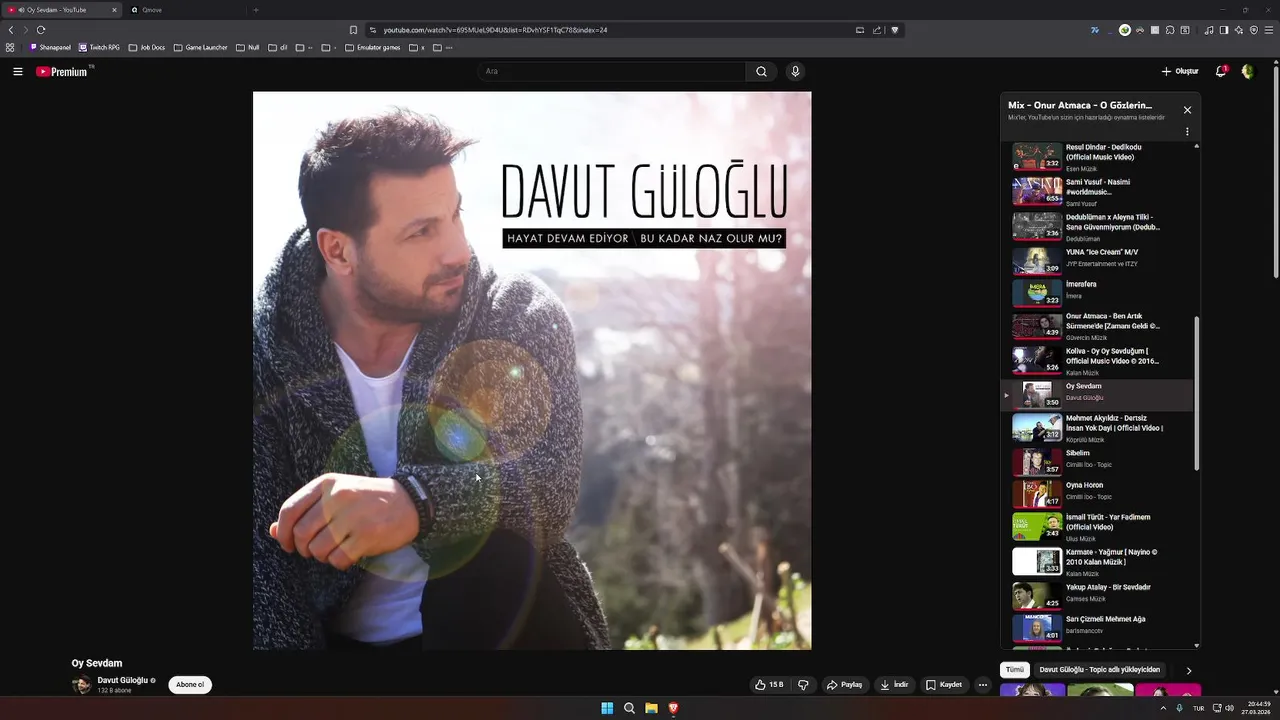Open the TUR keyboard language indicator
1280x720 pixels.
1198,708
